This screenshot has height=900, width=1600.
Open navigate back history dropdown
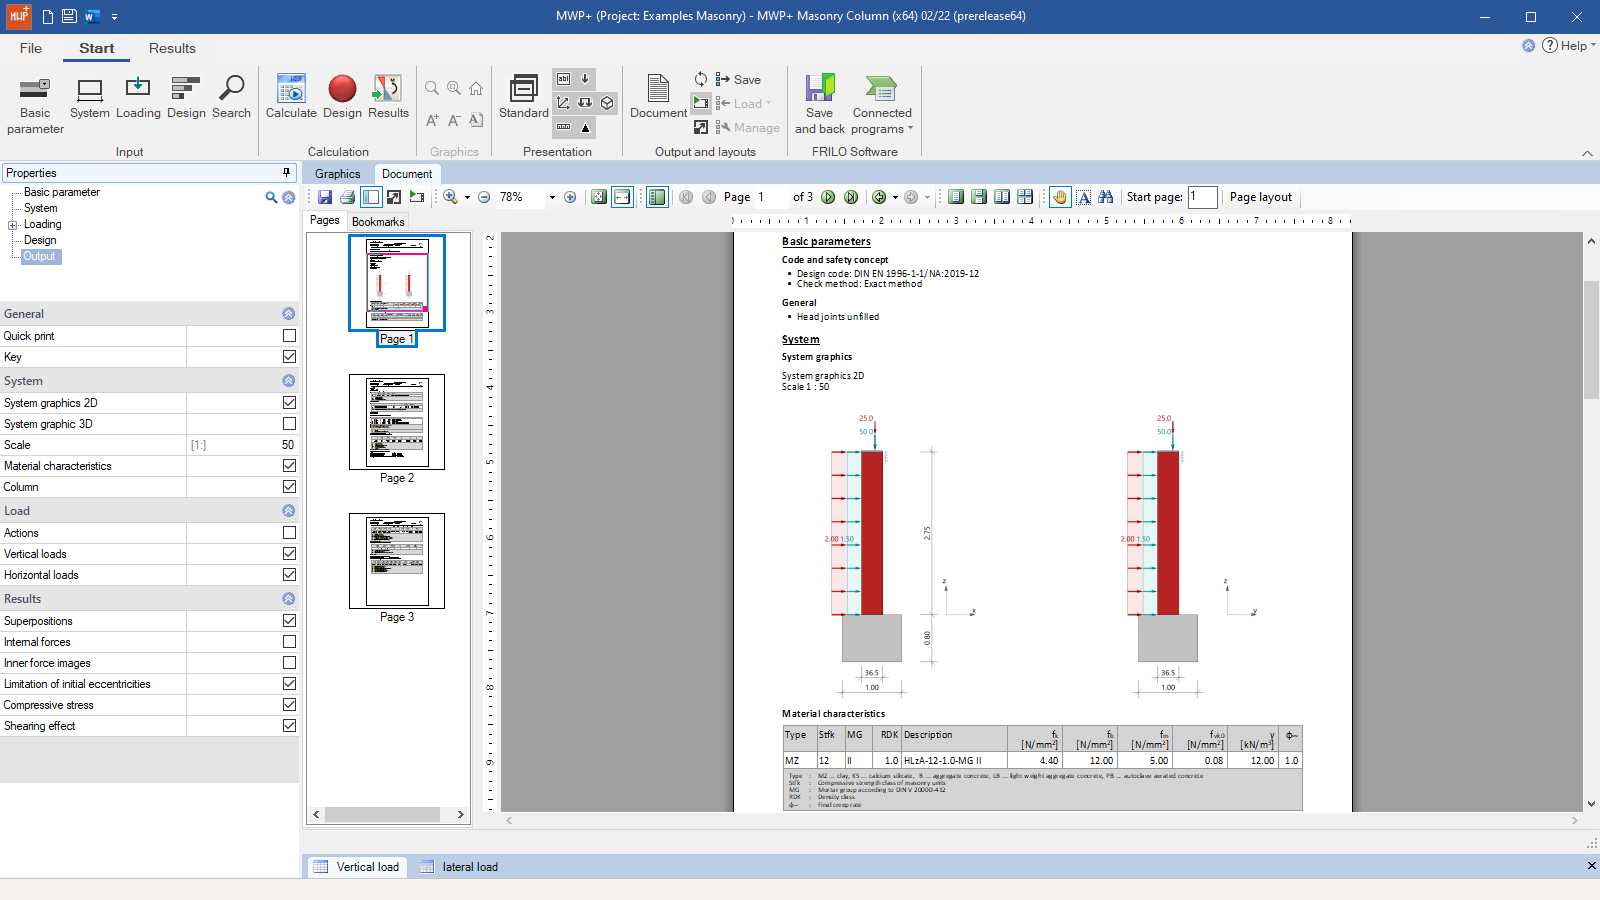coord(895,198)
